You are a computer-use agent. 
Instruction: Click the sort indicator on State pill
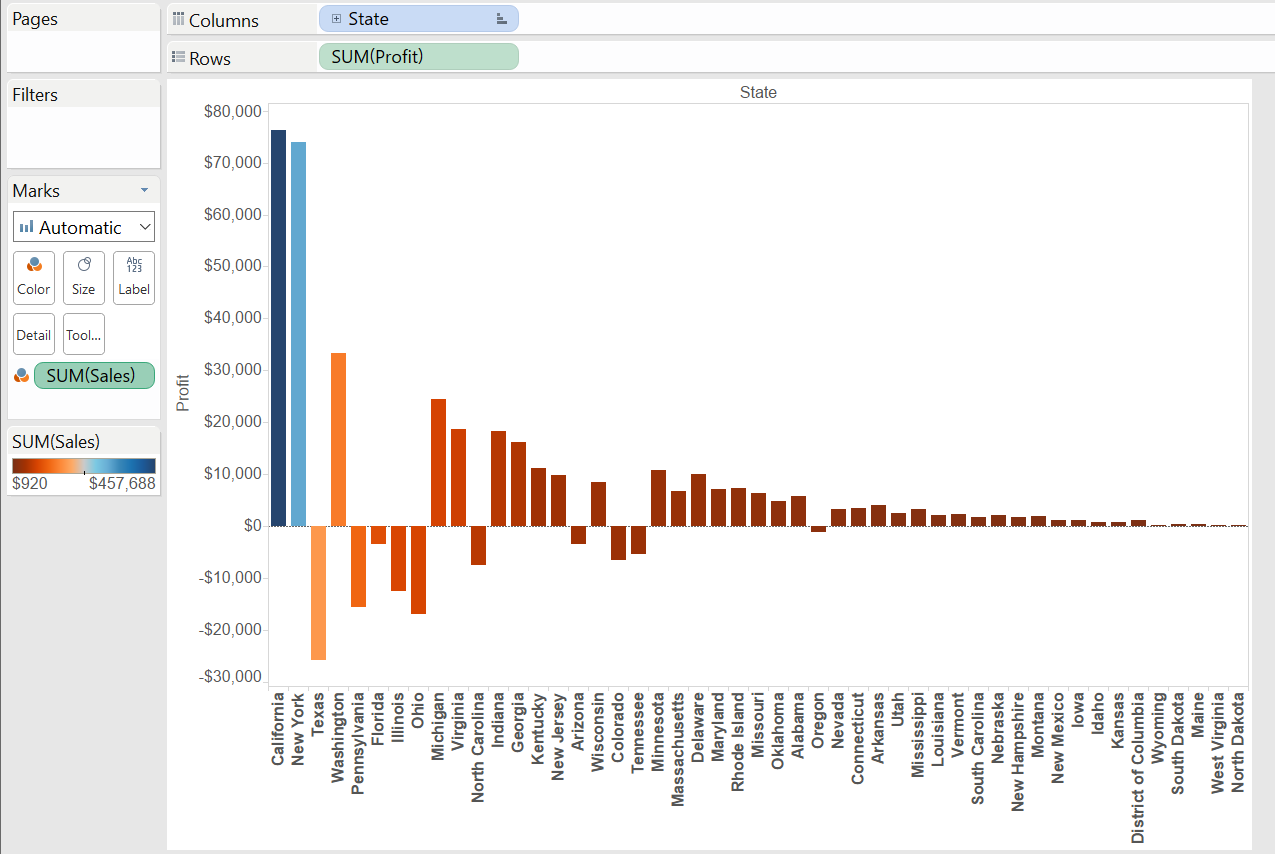[501, 19]
